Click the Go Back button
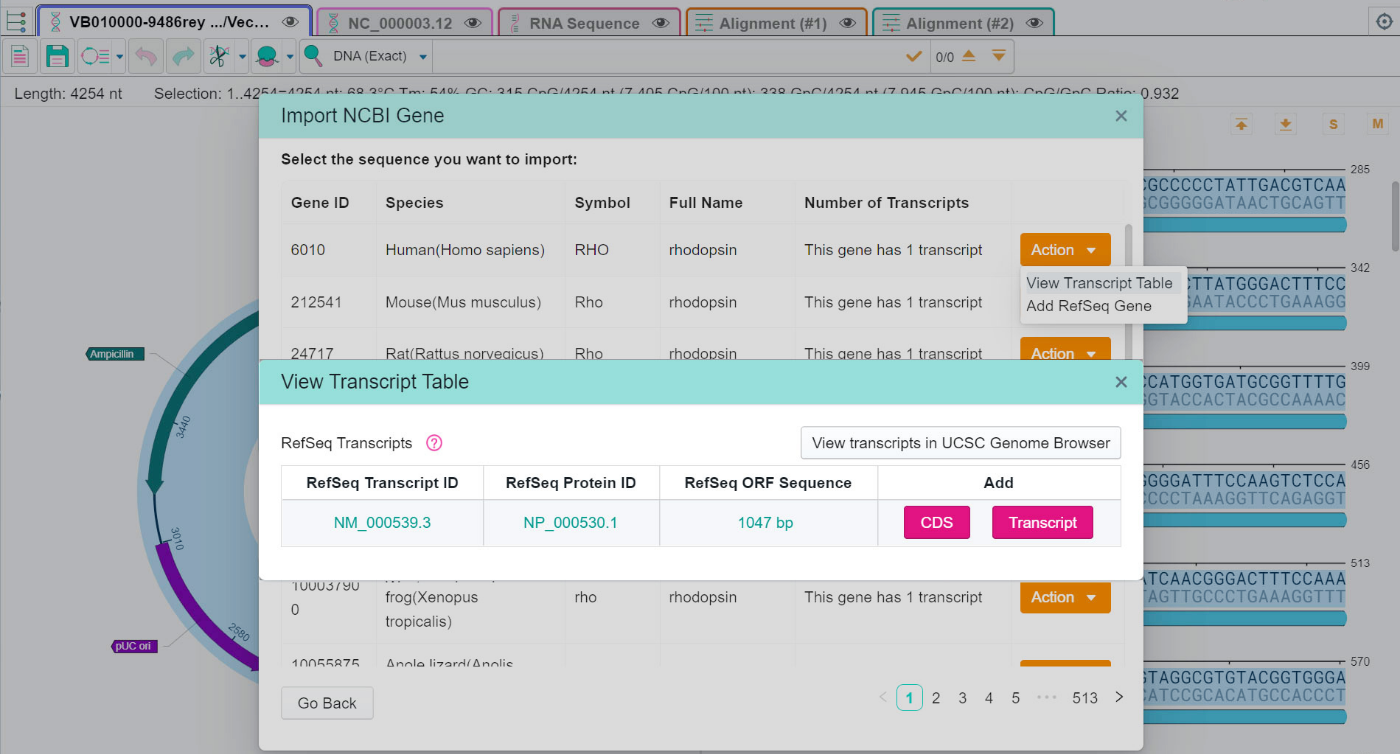Viewport: 1400px width, 754px height. (327, 703)
